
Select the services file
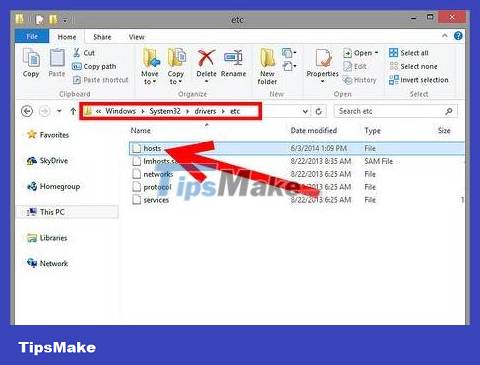(x=296, y=200)
